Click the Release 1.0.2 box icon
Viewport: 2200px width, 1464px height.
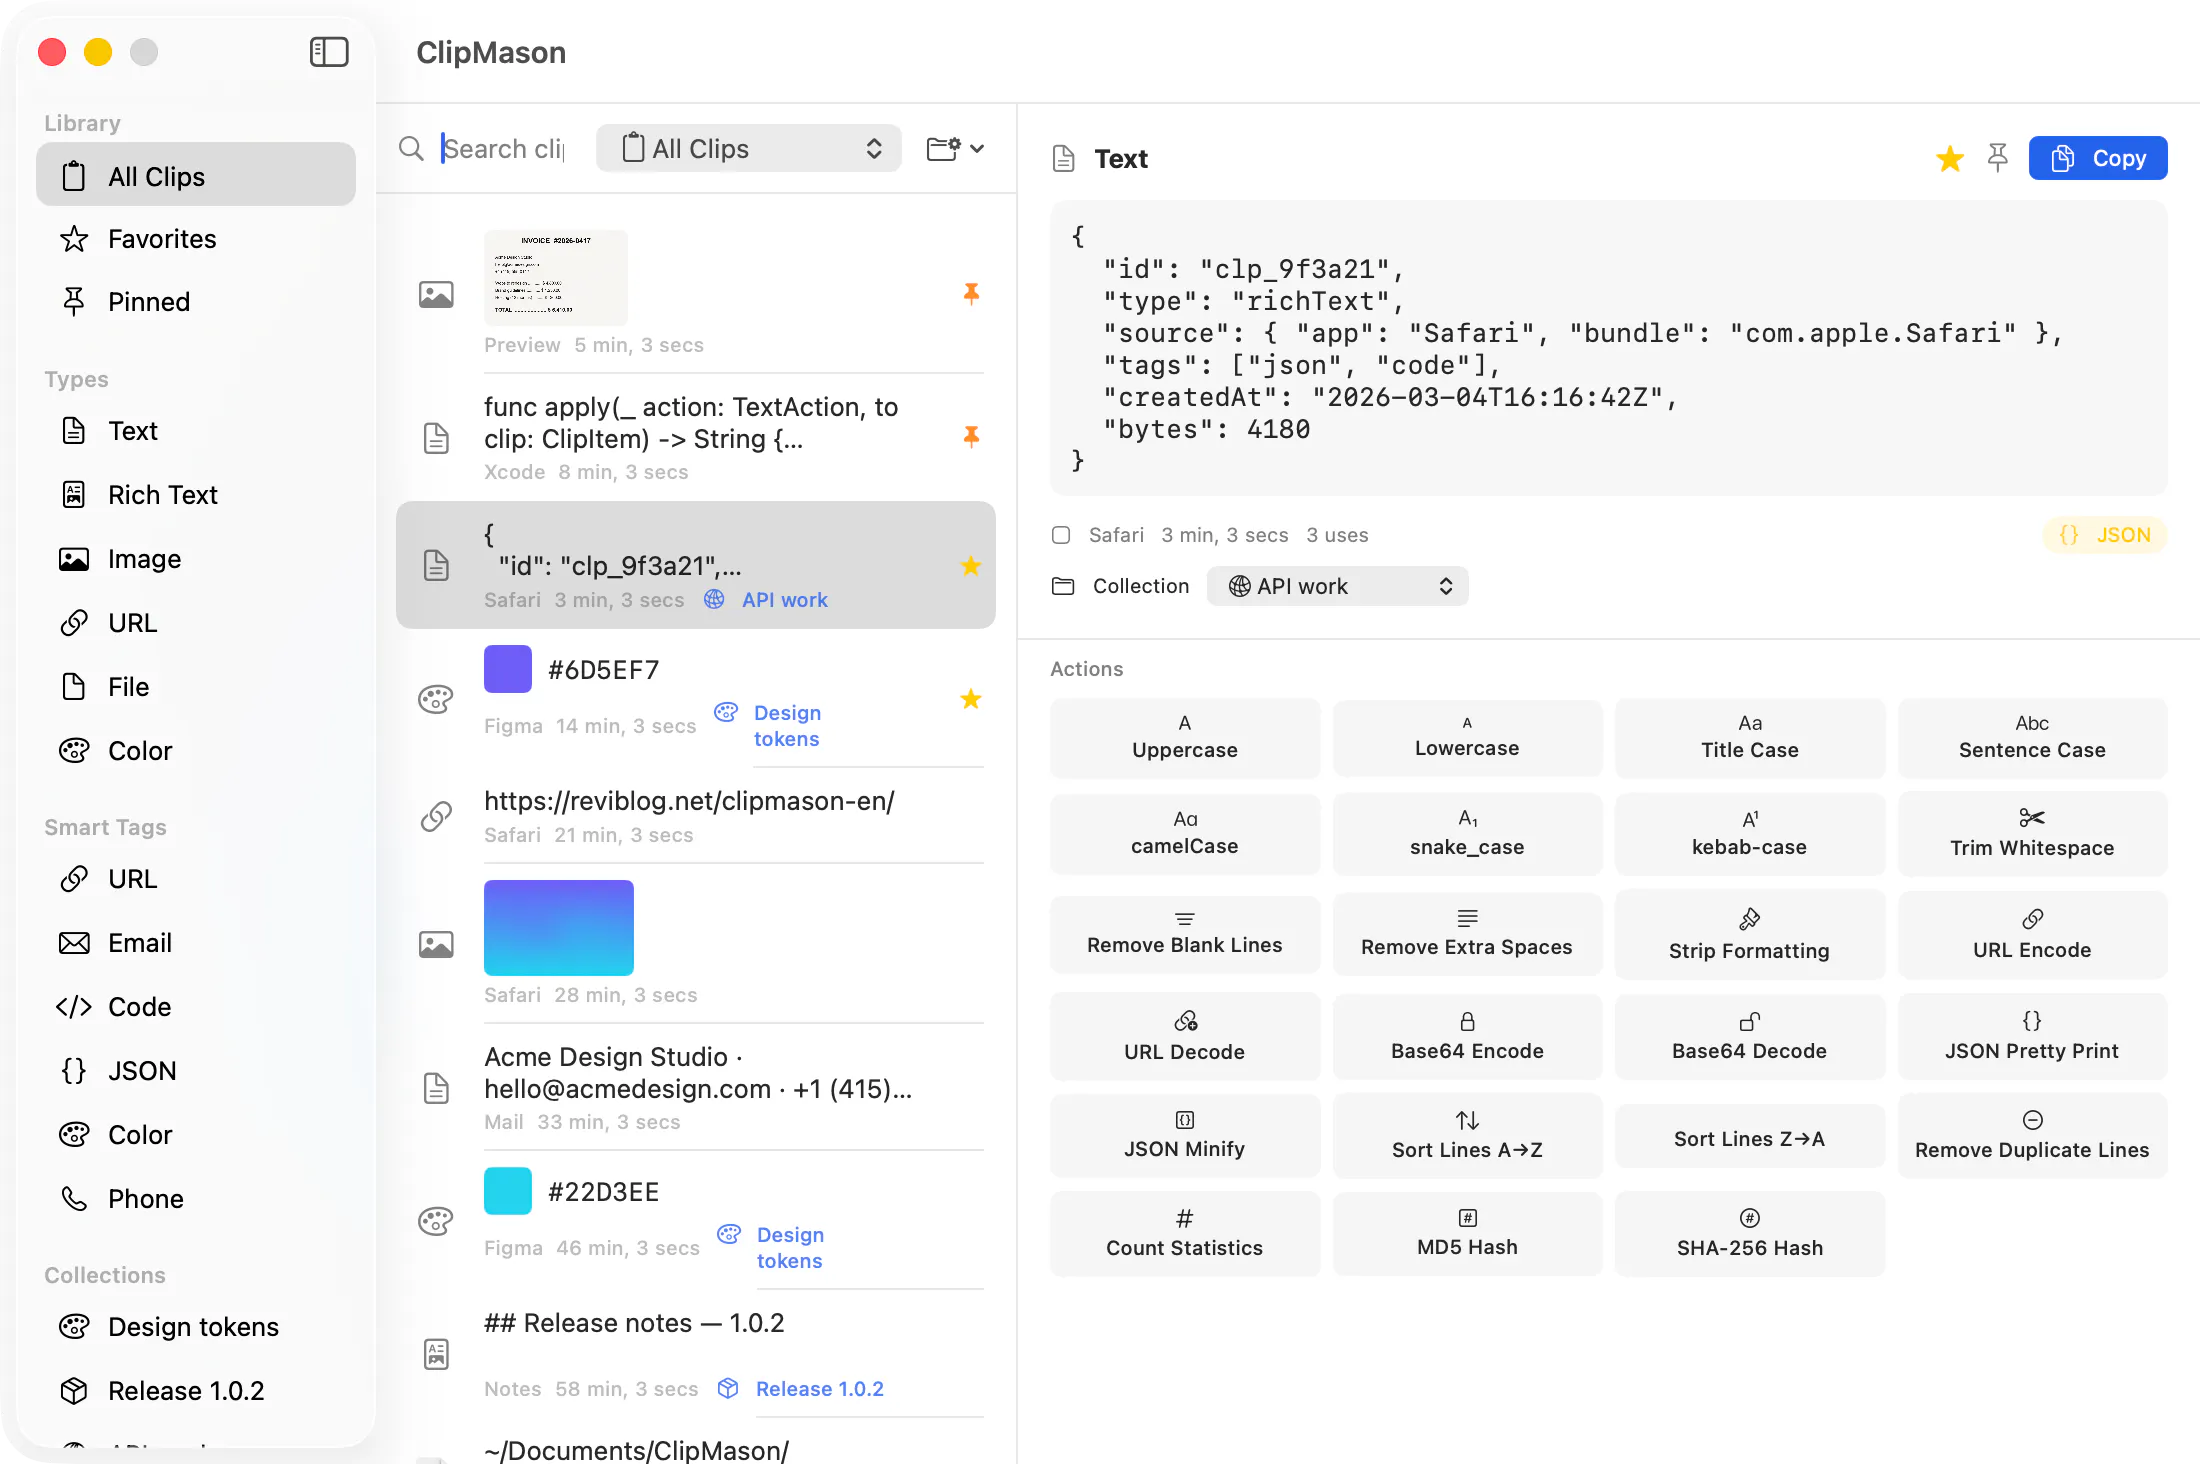click(x=74, y=1391)
